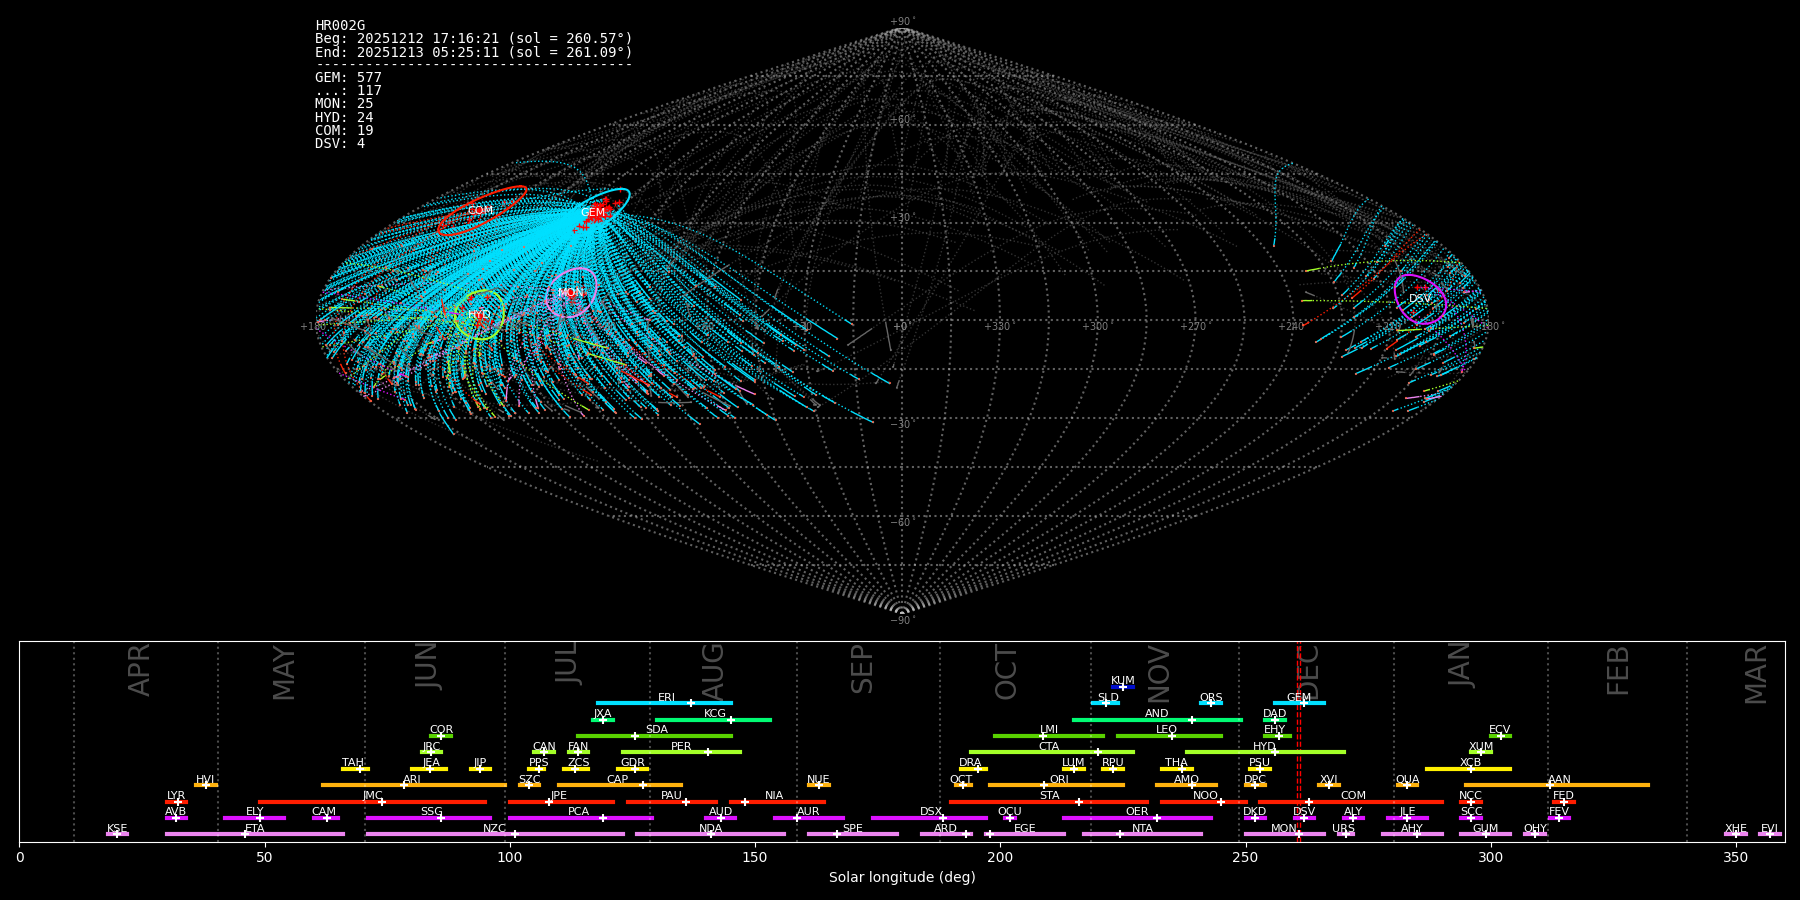Click the URS shower label in timeline
The width and height of the screenshot is (1800, 900).
[x=1343, y=829]
